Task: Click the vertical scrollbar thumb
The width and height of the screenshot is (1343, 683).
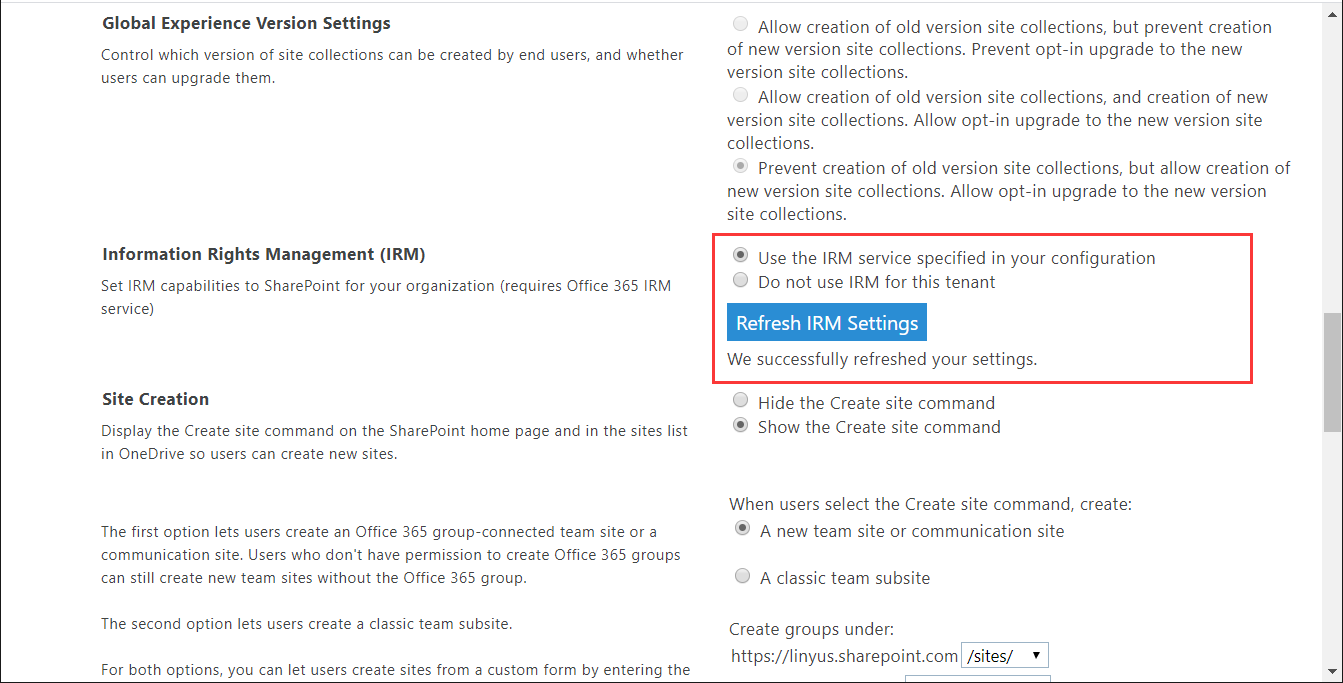Action: coord(1333,370)
